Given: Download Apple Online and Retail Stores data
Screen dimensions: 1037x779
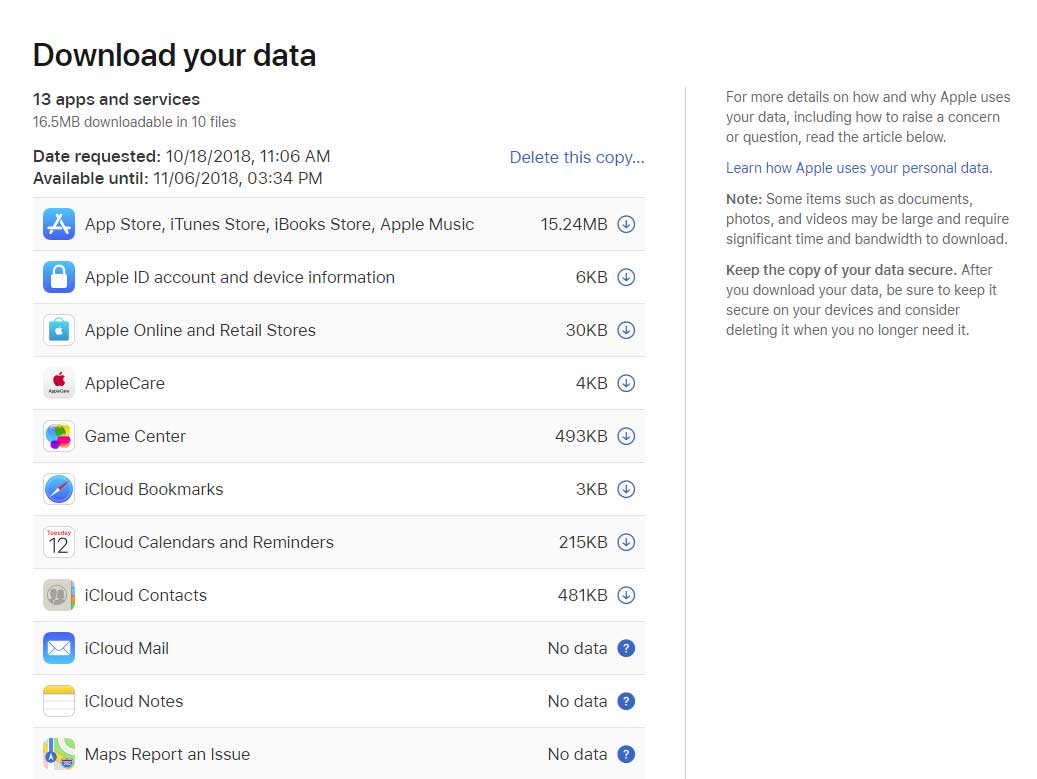Looking at the screenshot, I should (x=626, y=330).
